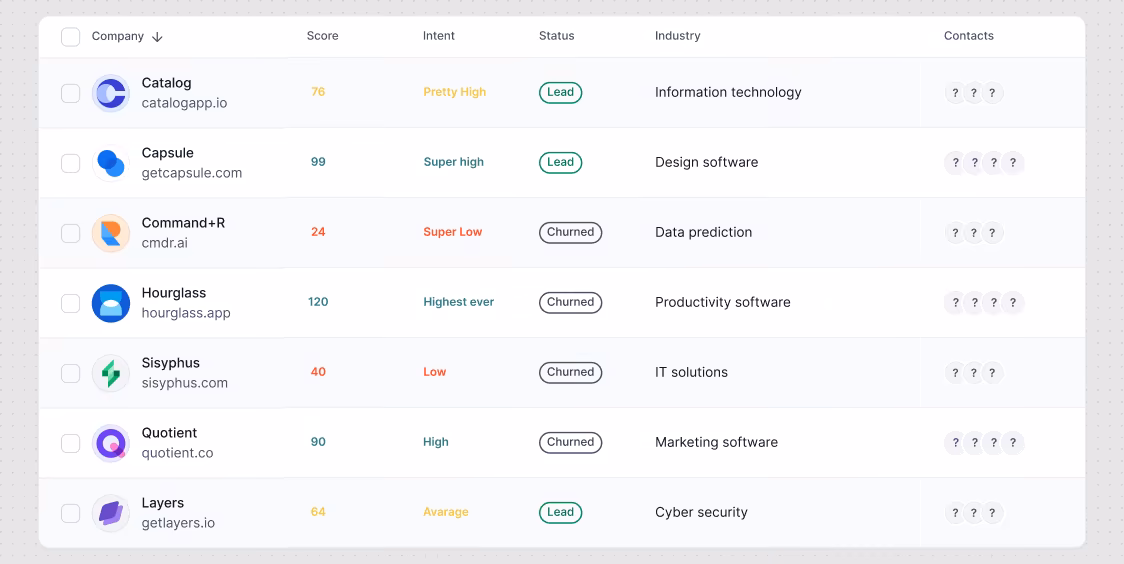Sort by Company column arrow icon
This screenshot has width=1124, height=564.
click(x=158, y=37)
